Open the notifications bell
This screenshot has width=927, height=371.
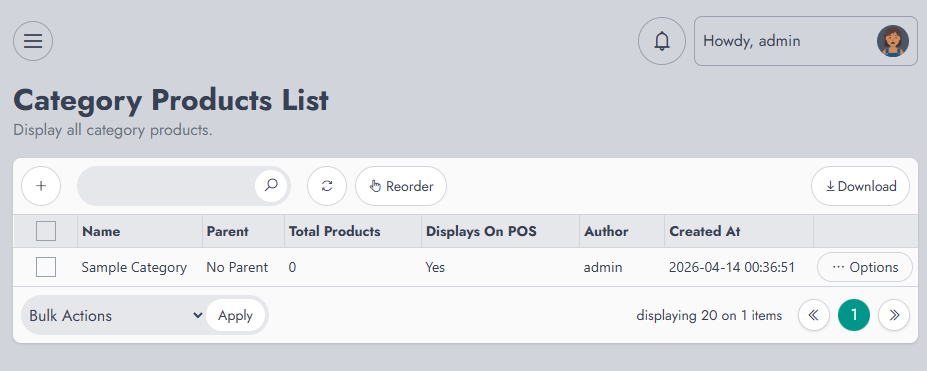pyautogui.click(x=662, y=41)
